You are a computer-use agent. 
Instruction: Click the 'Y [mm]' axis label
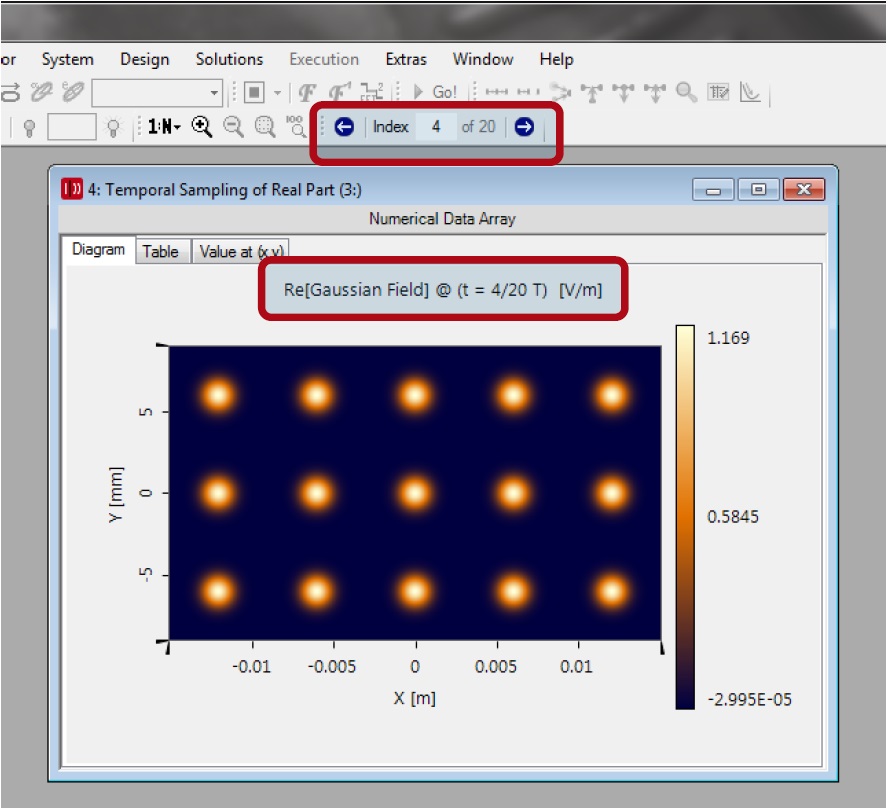pyautogui.click(x=115, y=494)
